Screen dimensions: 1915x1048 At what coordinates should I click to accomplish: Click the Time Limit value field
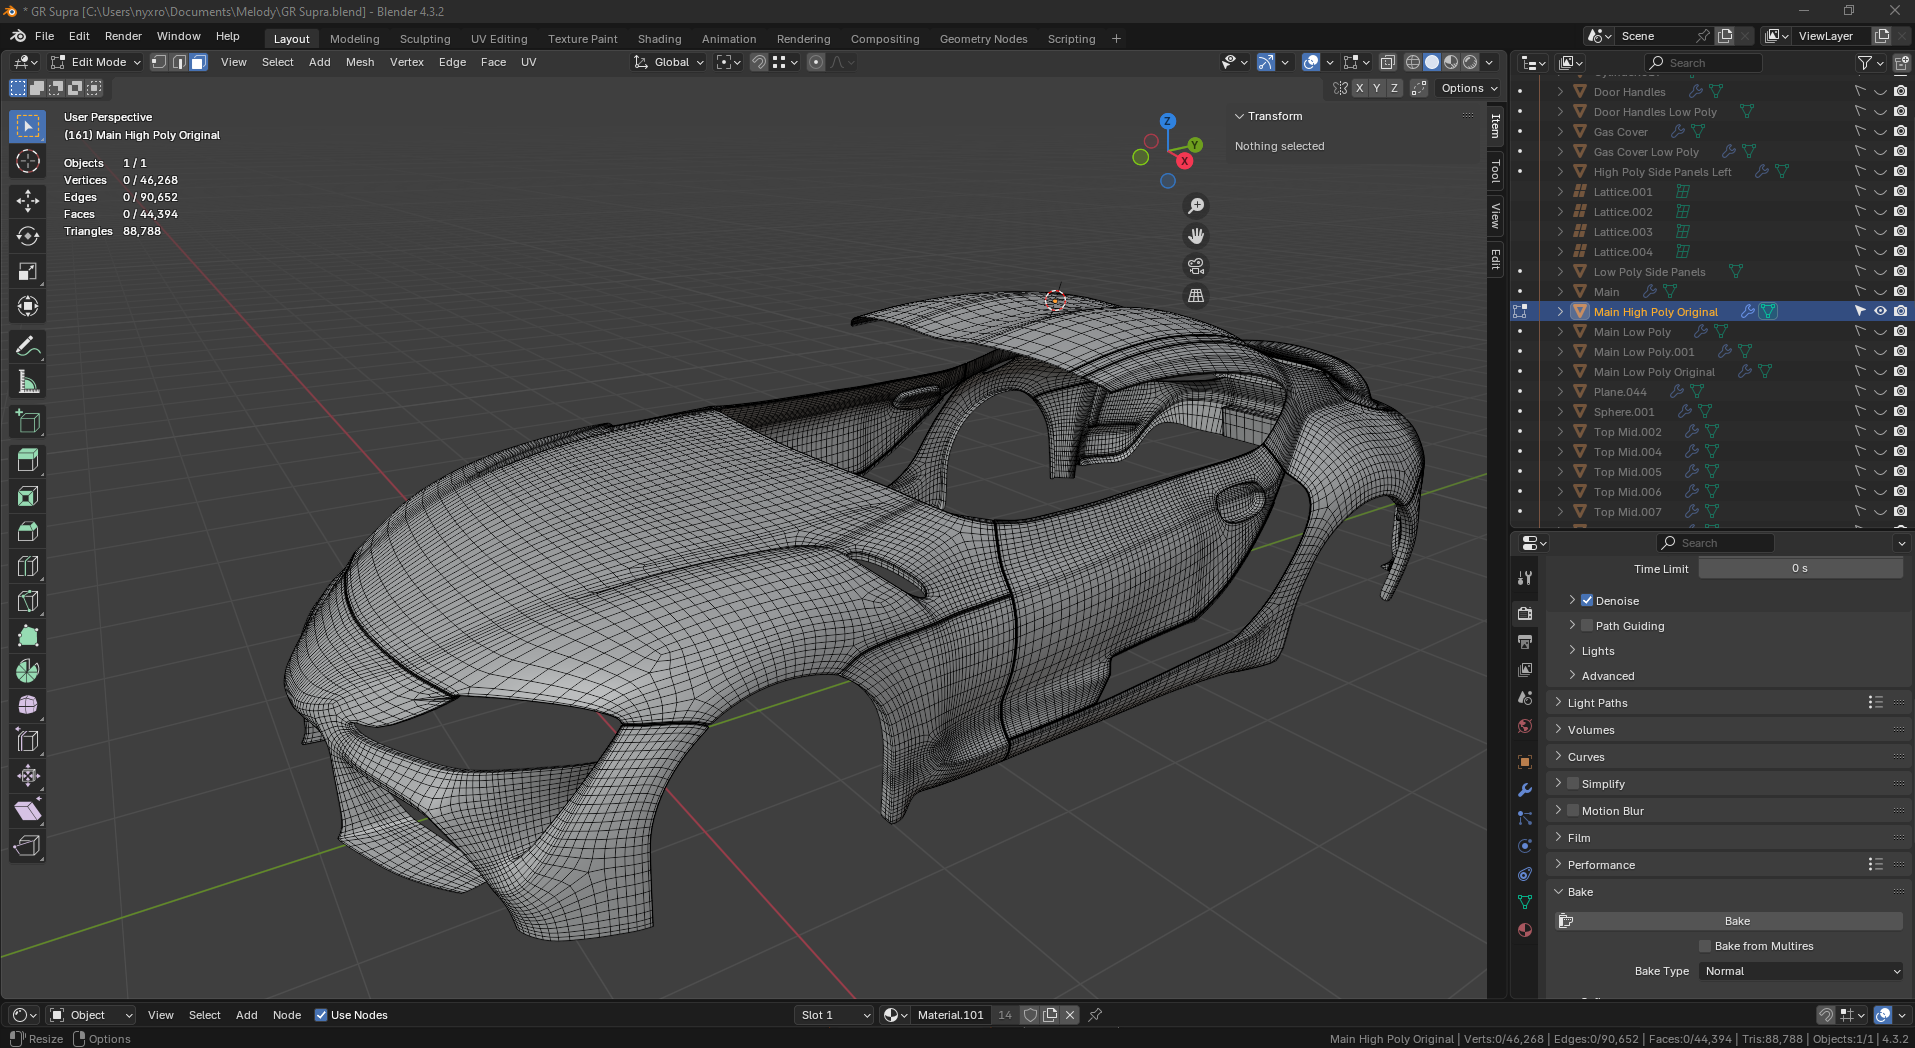[x=1800, y=568]
